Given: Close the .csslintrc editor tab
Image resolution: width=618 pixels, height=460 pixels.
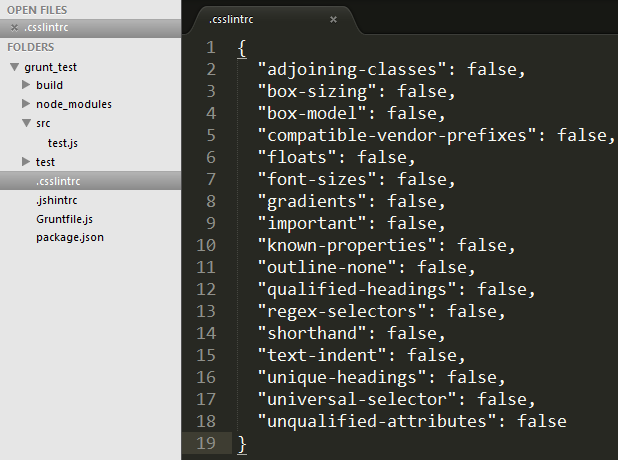Looking at the screenshot, I should click(x=333, y=19).
